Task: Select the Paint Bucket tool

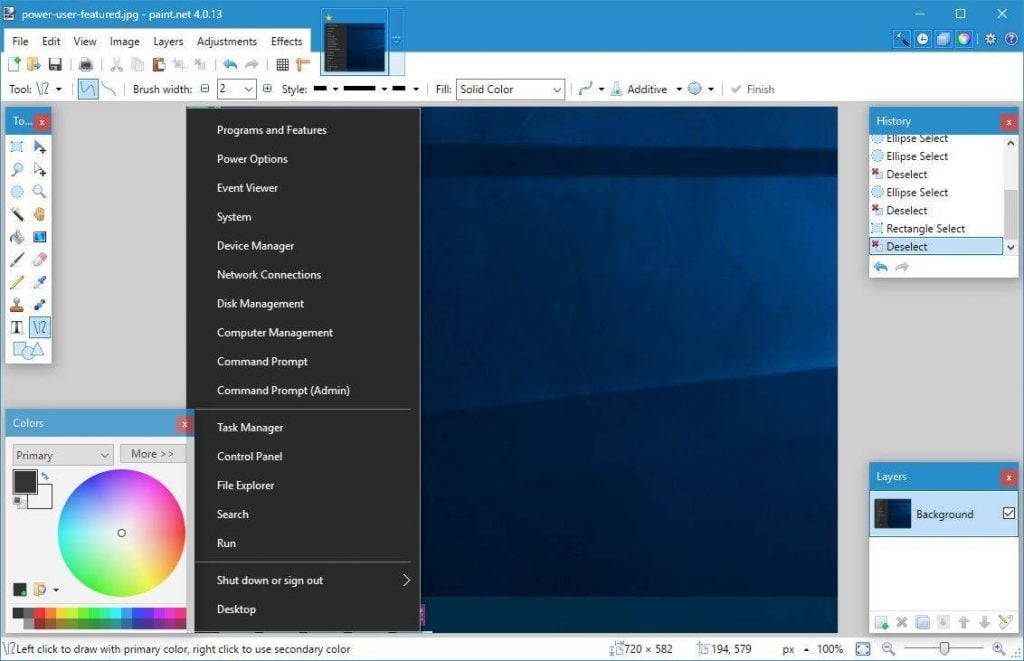Action: coord(17,237)
